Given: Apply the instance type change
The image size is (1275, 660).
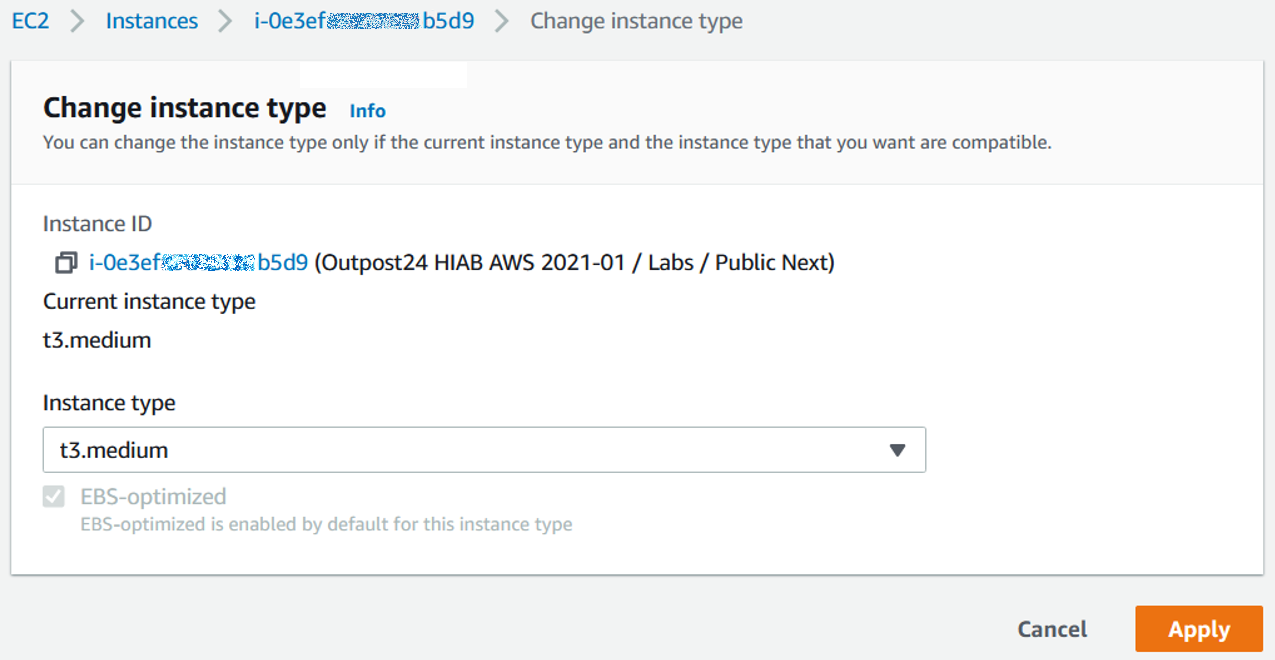Looking at the screenshot, I should pyautogui.click(x=1198, y=629).
